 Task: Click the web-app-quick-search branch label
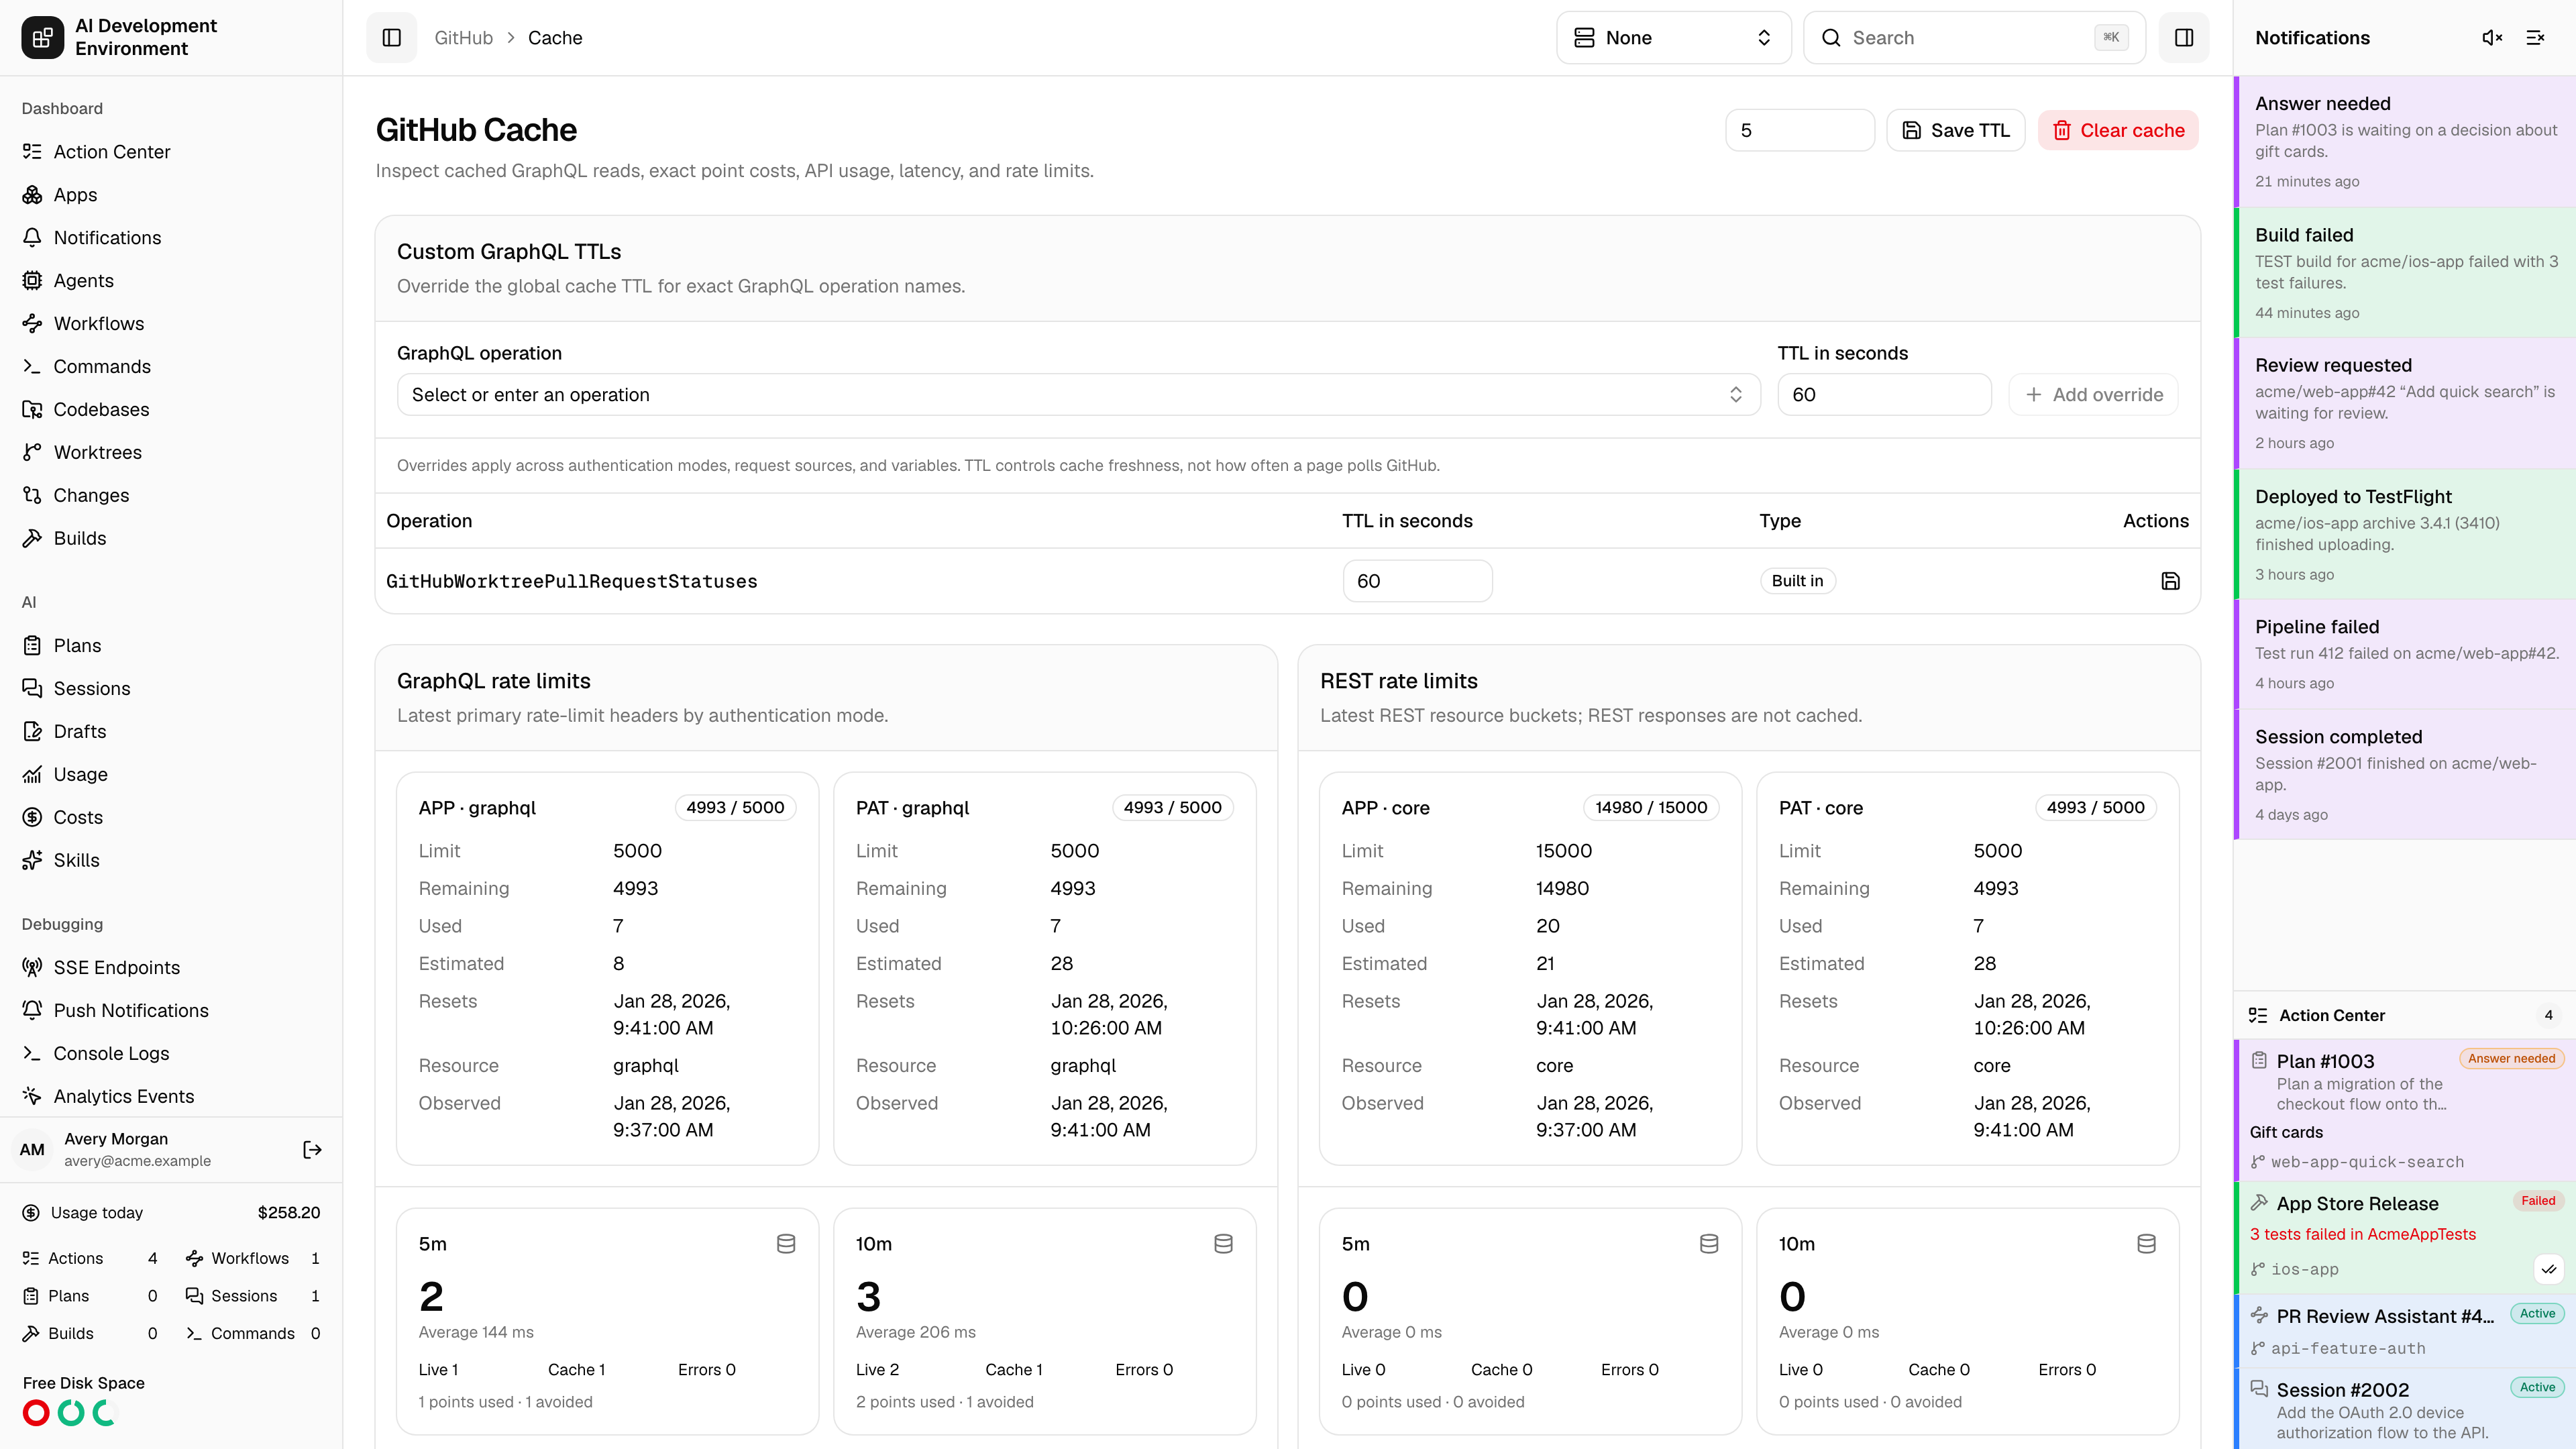click(2366, 1162)
